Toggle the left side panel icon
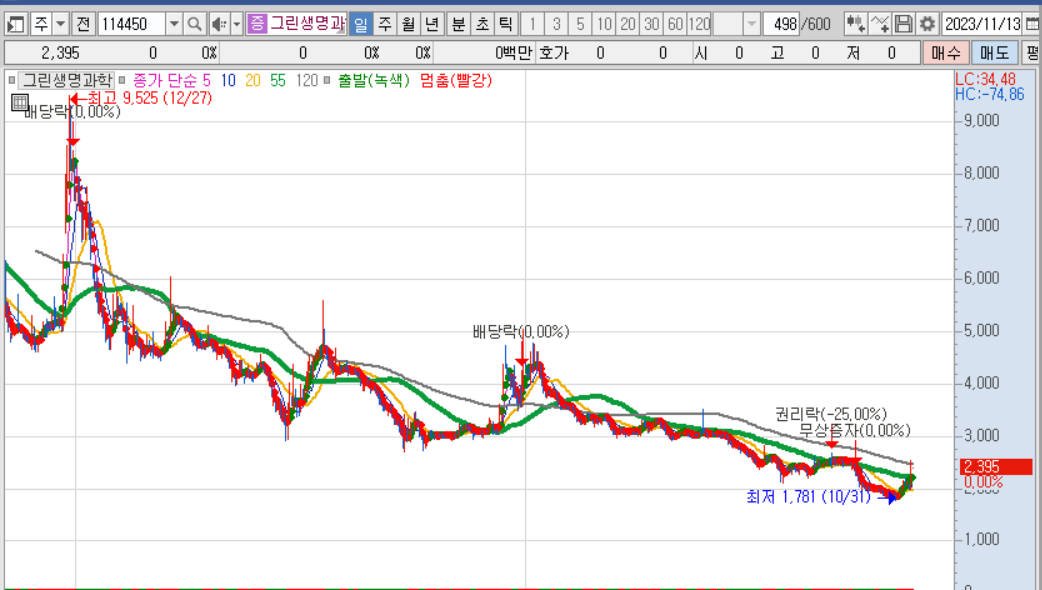 click(15, 25)
